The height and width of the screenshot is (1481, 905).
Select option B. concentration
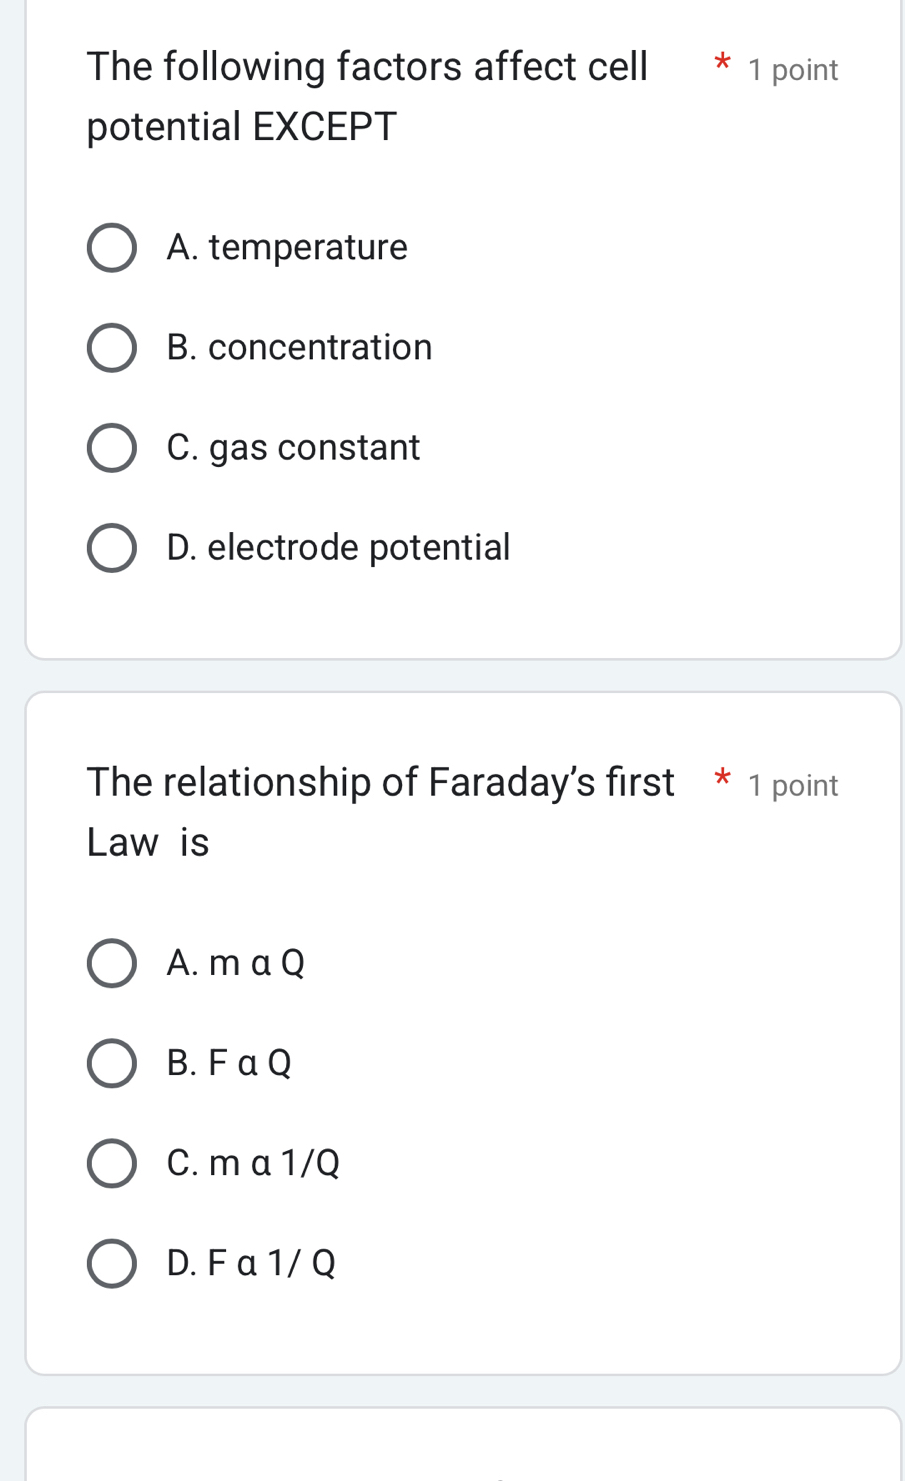click(x=111, y=347)
